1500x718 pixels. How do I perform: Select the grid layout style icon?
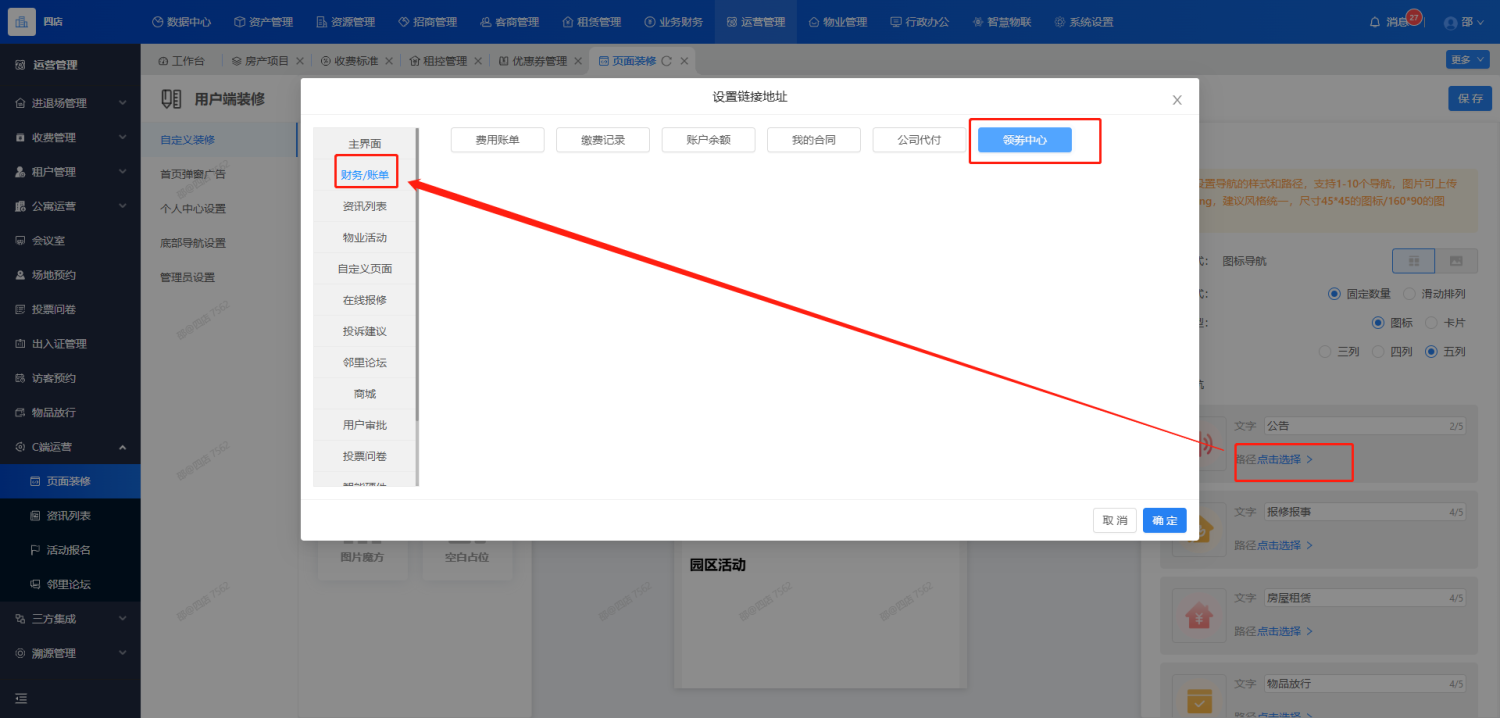[x=1414, y=261]
